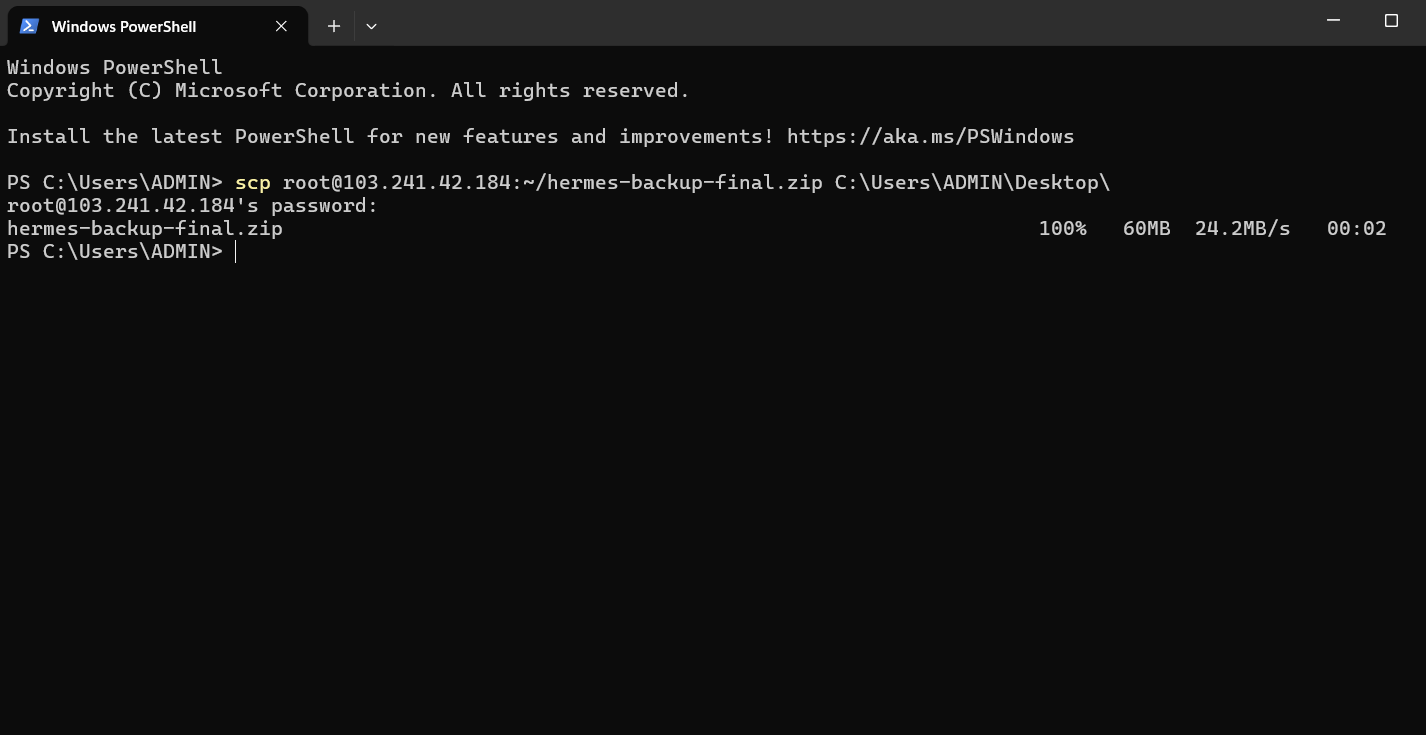Click the 00:02 elapsed time value

pos(1356,228)
